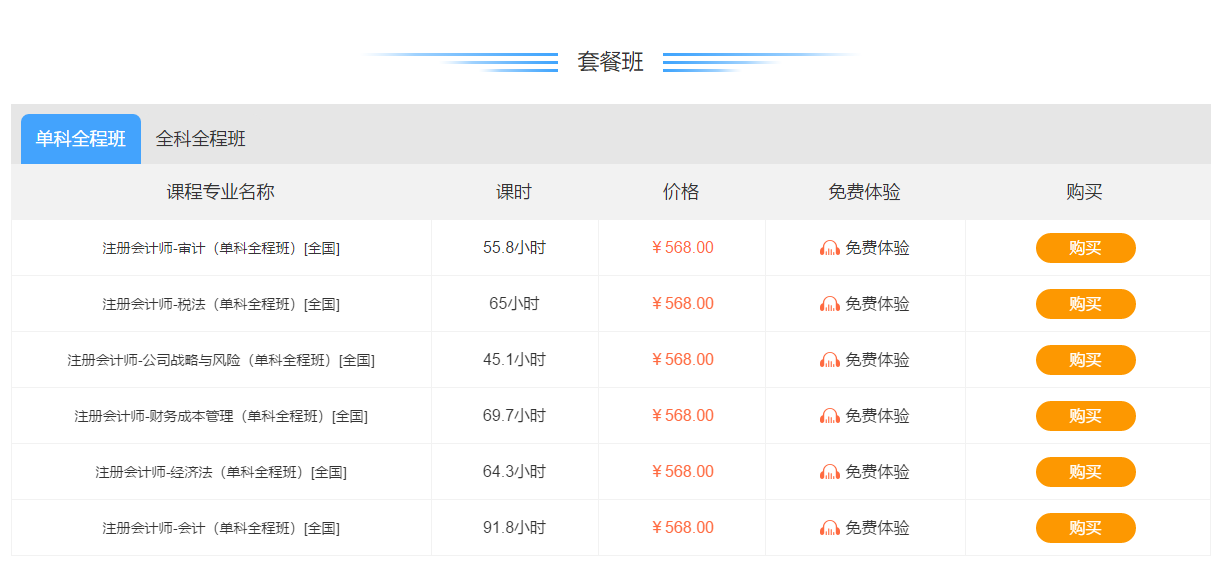
Task: Click headphone icon in 财务成本管理 row
Action: (829, 416)
